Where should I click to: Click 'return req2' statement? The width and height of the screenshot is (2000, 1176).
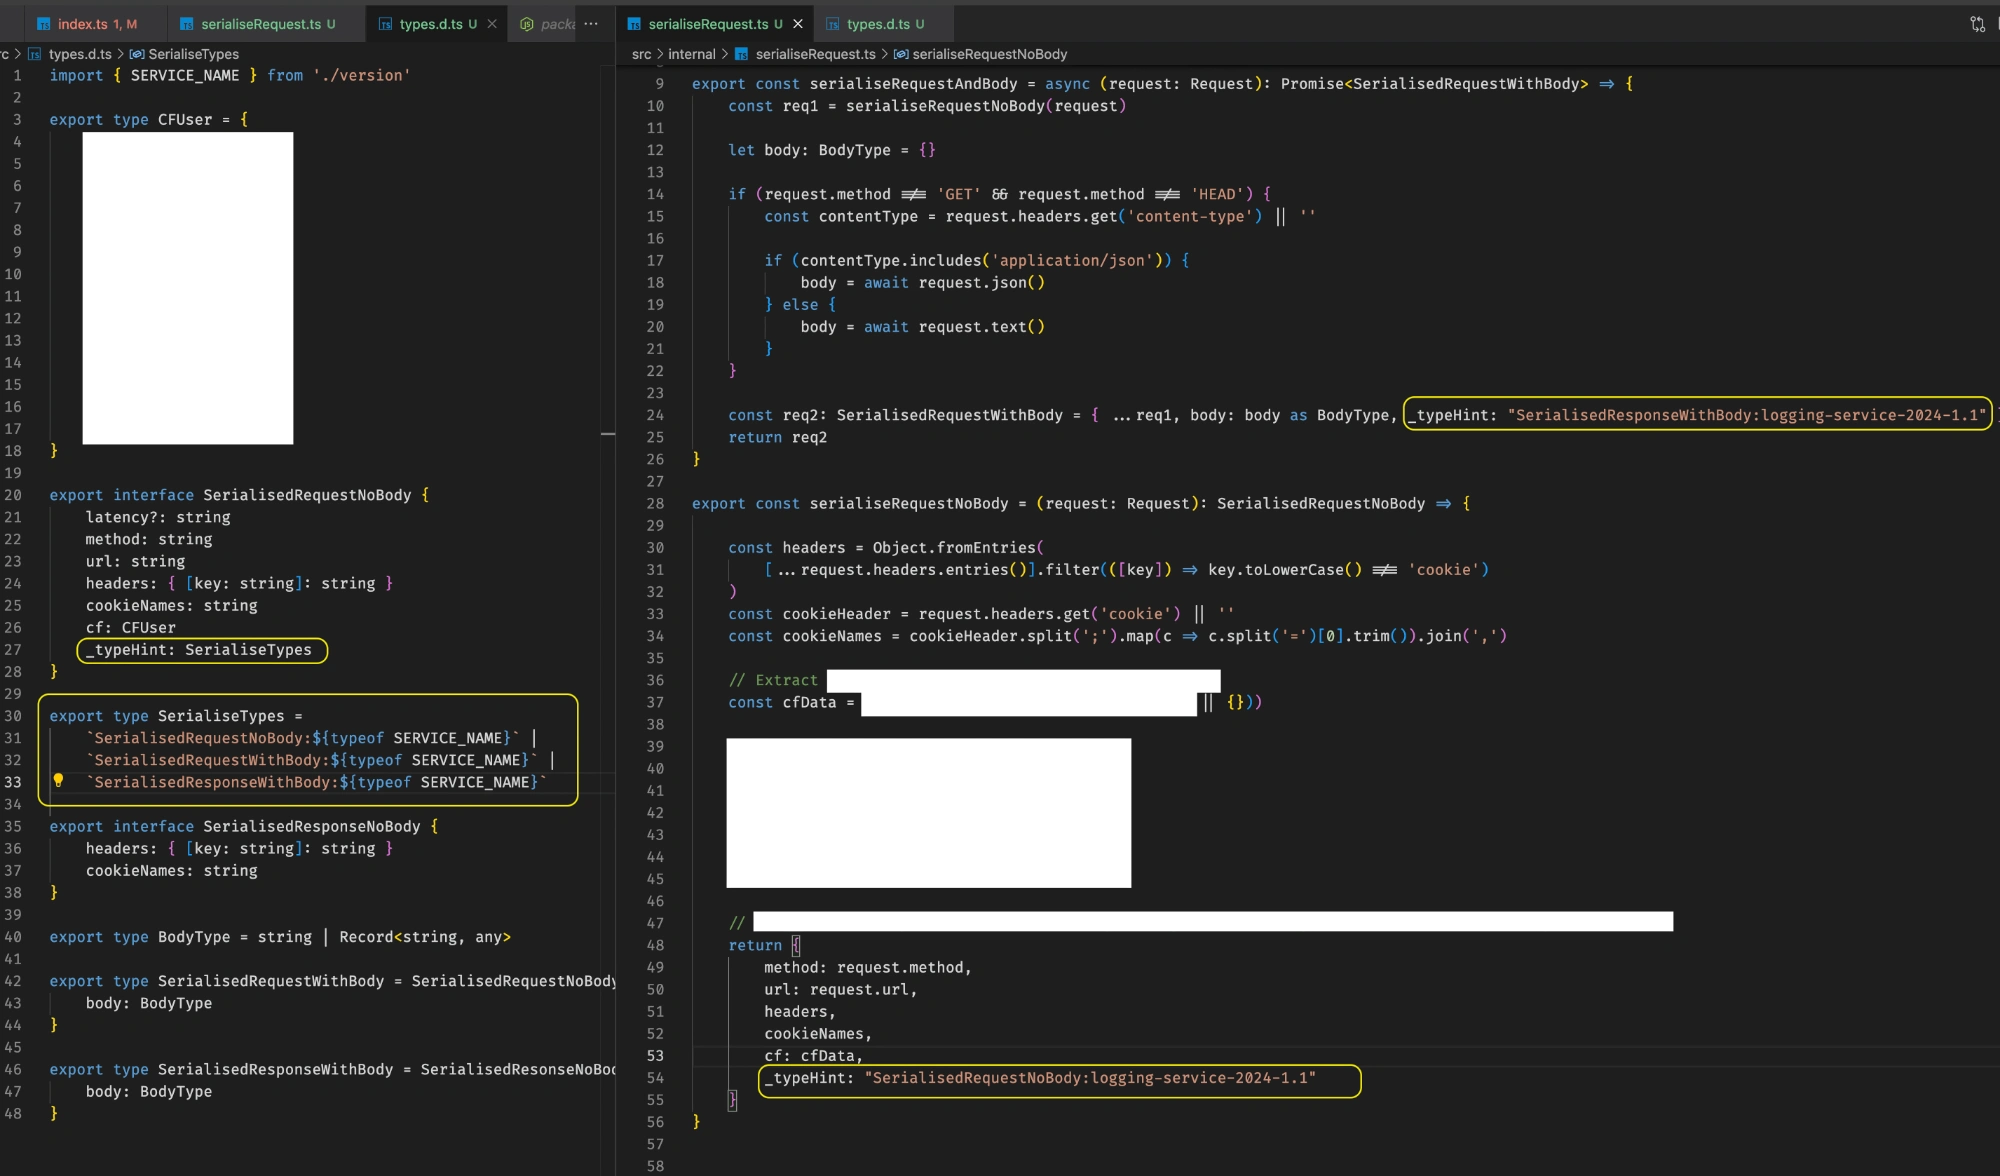tap(778, 437)
